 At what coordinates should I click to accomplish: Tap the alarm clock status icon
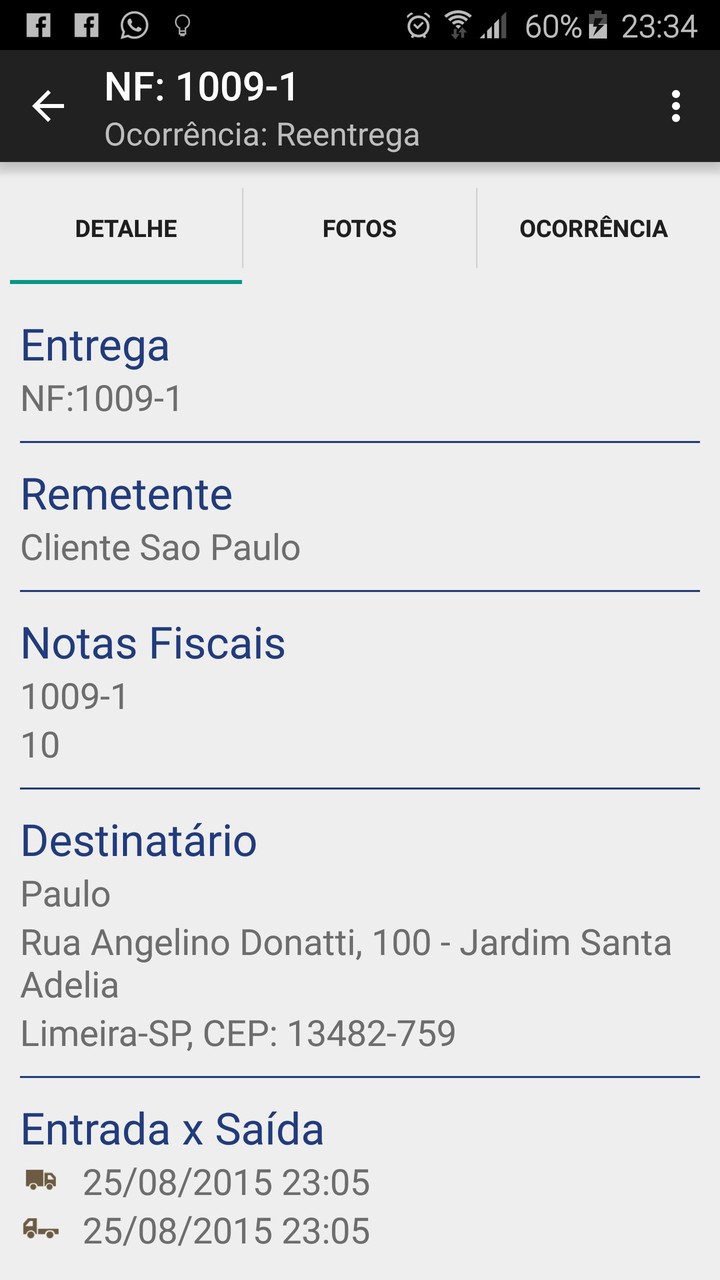click(419, 25)
